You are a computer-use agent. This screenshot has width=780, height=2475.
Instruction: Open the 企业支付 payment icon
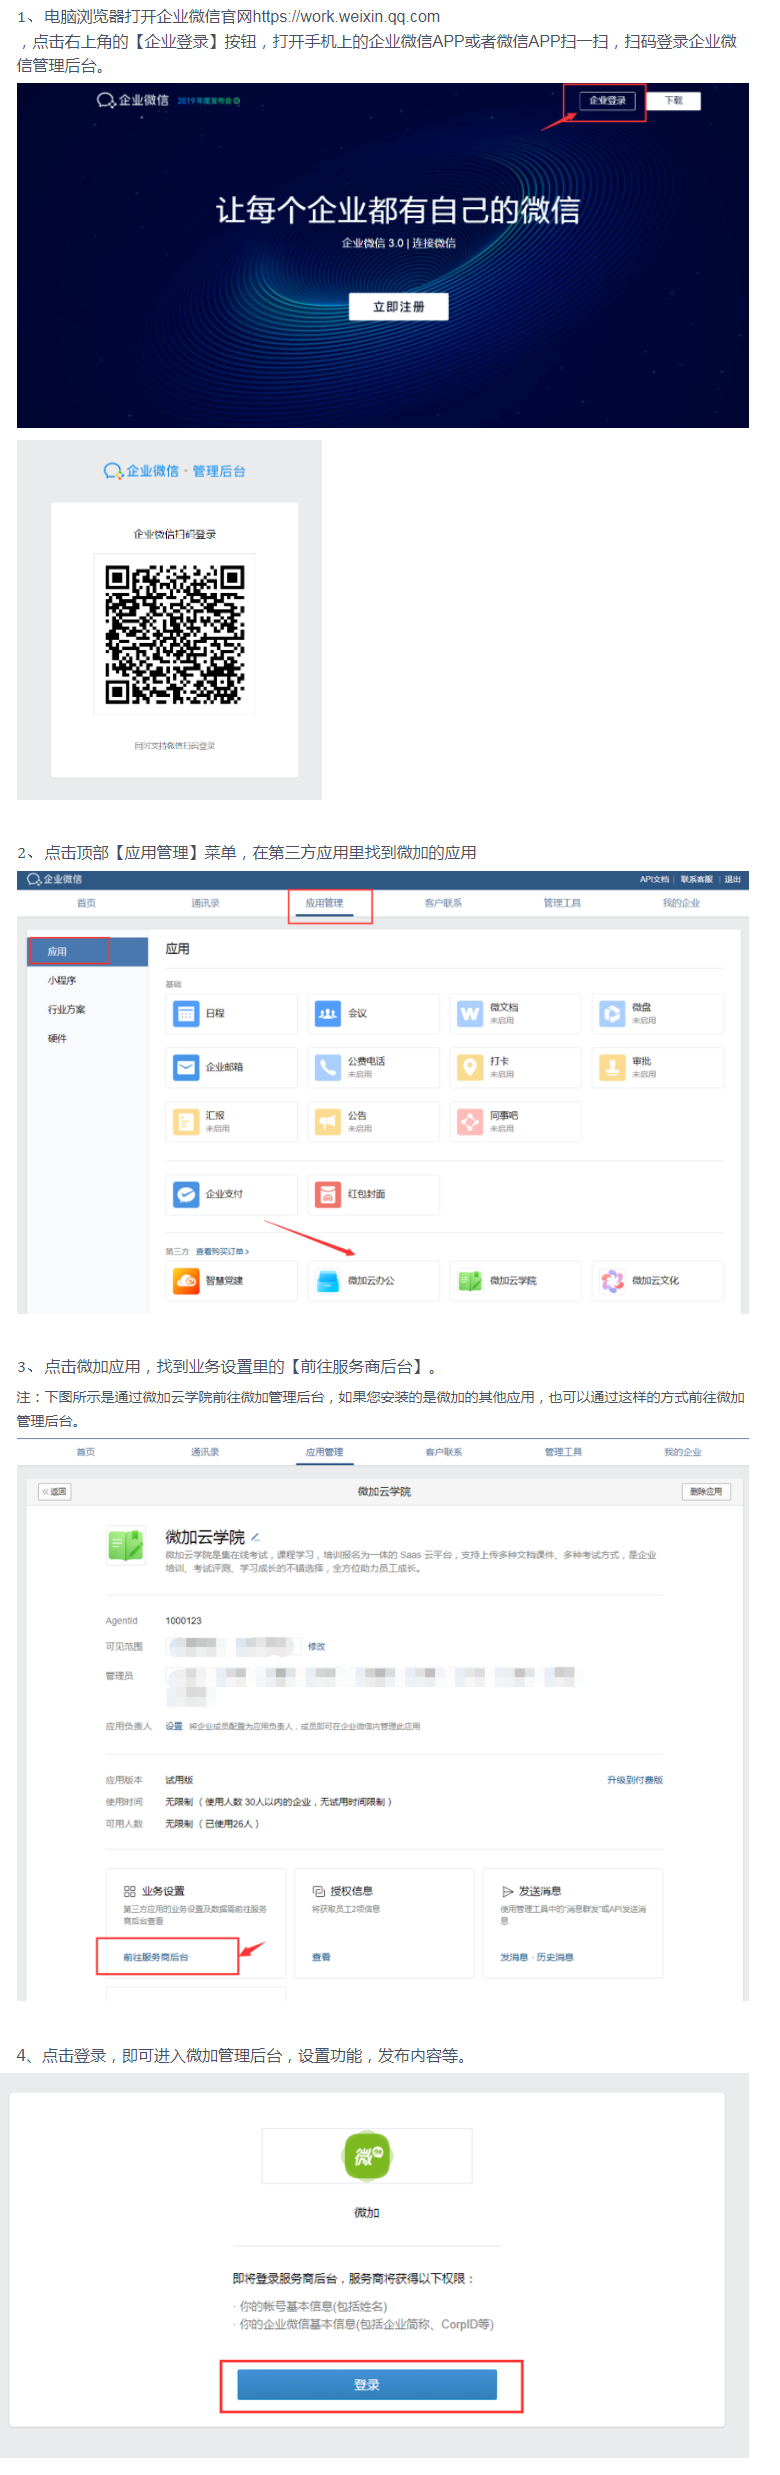pyautogui.click(x=186, y=1194)
